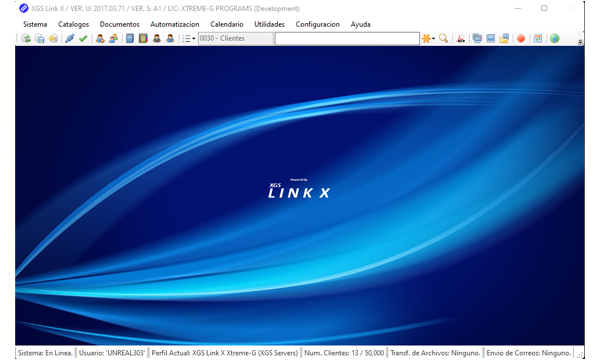Click the blue-shirt person icon
Viewport: 600px width, 360px height.
pyautogui.click(x=170, y=38)
